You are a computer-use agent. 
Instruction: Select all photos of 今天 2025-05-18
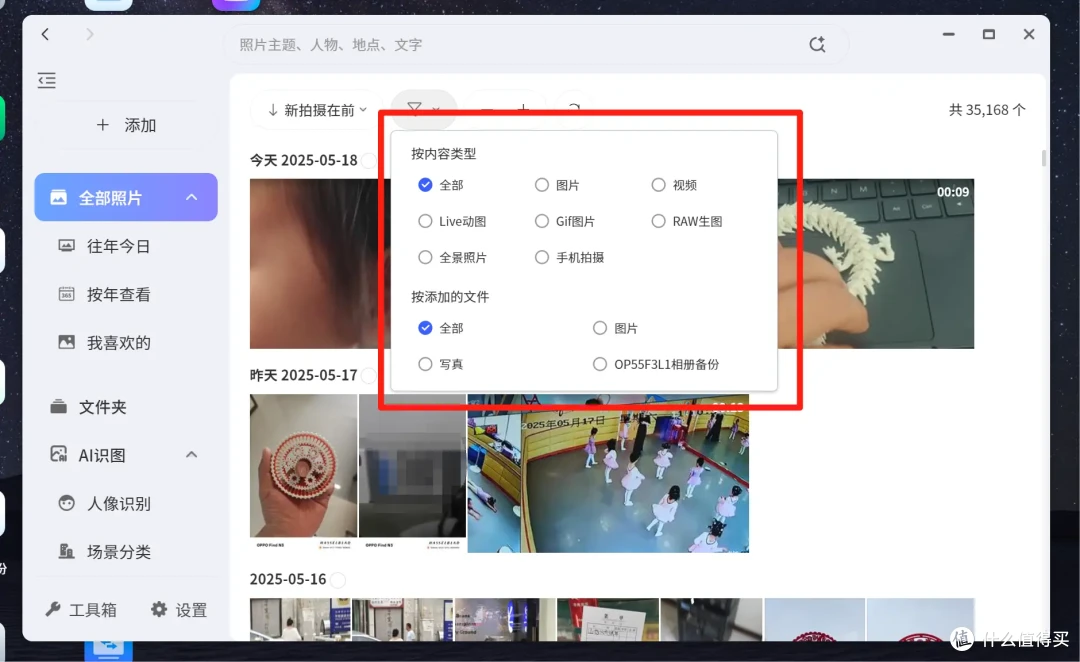point(369,161)
